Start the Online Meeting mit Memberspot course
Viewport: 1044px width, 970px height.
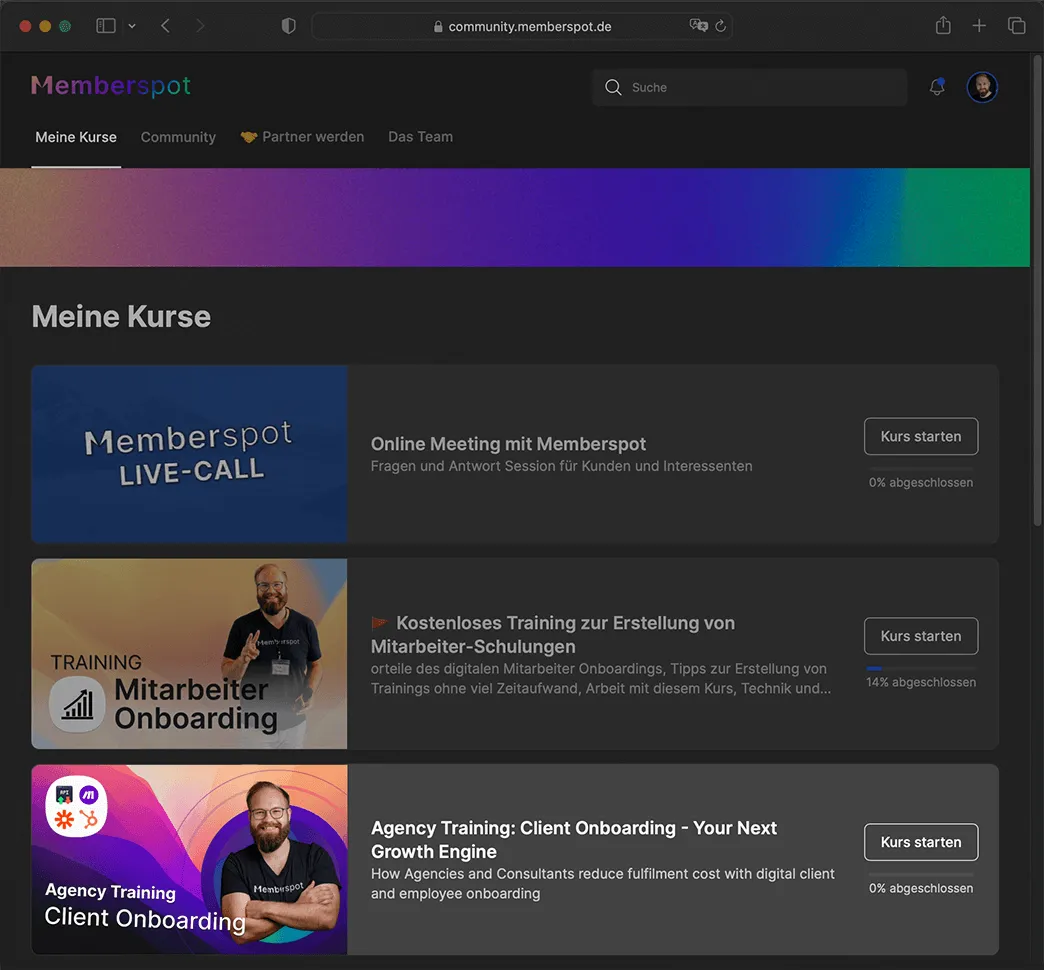(x=920, y=436)
